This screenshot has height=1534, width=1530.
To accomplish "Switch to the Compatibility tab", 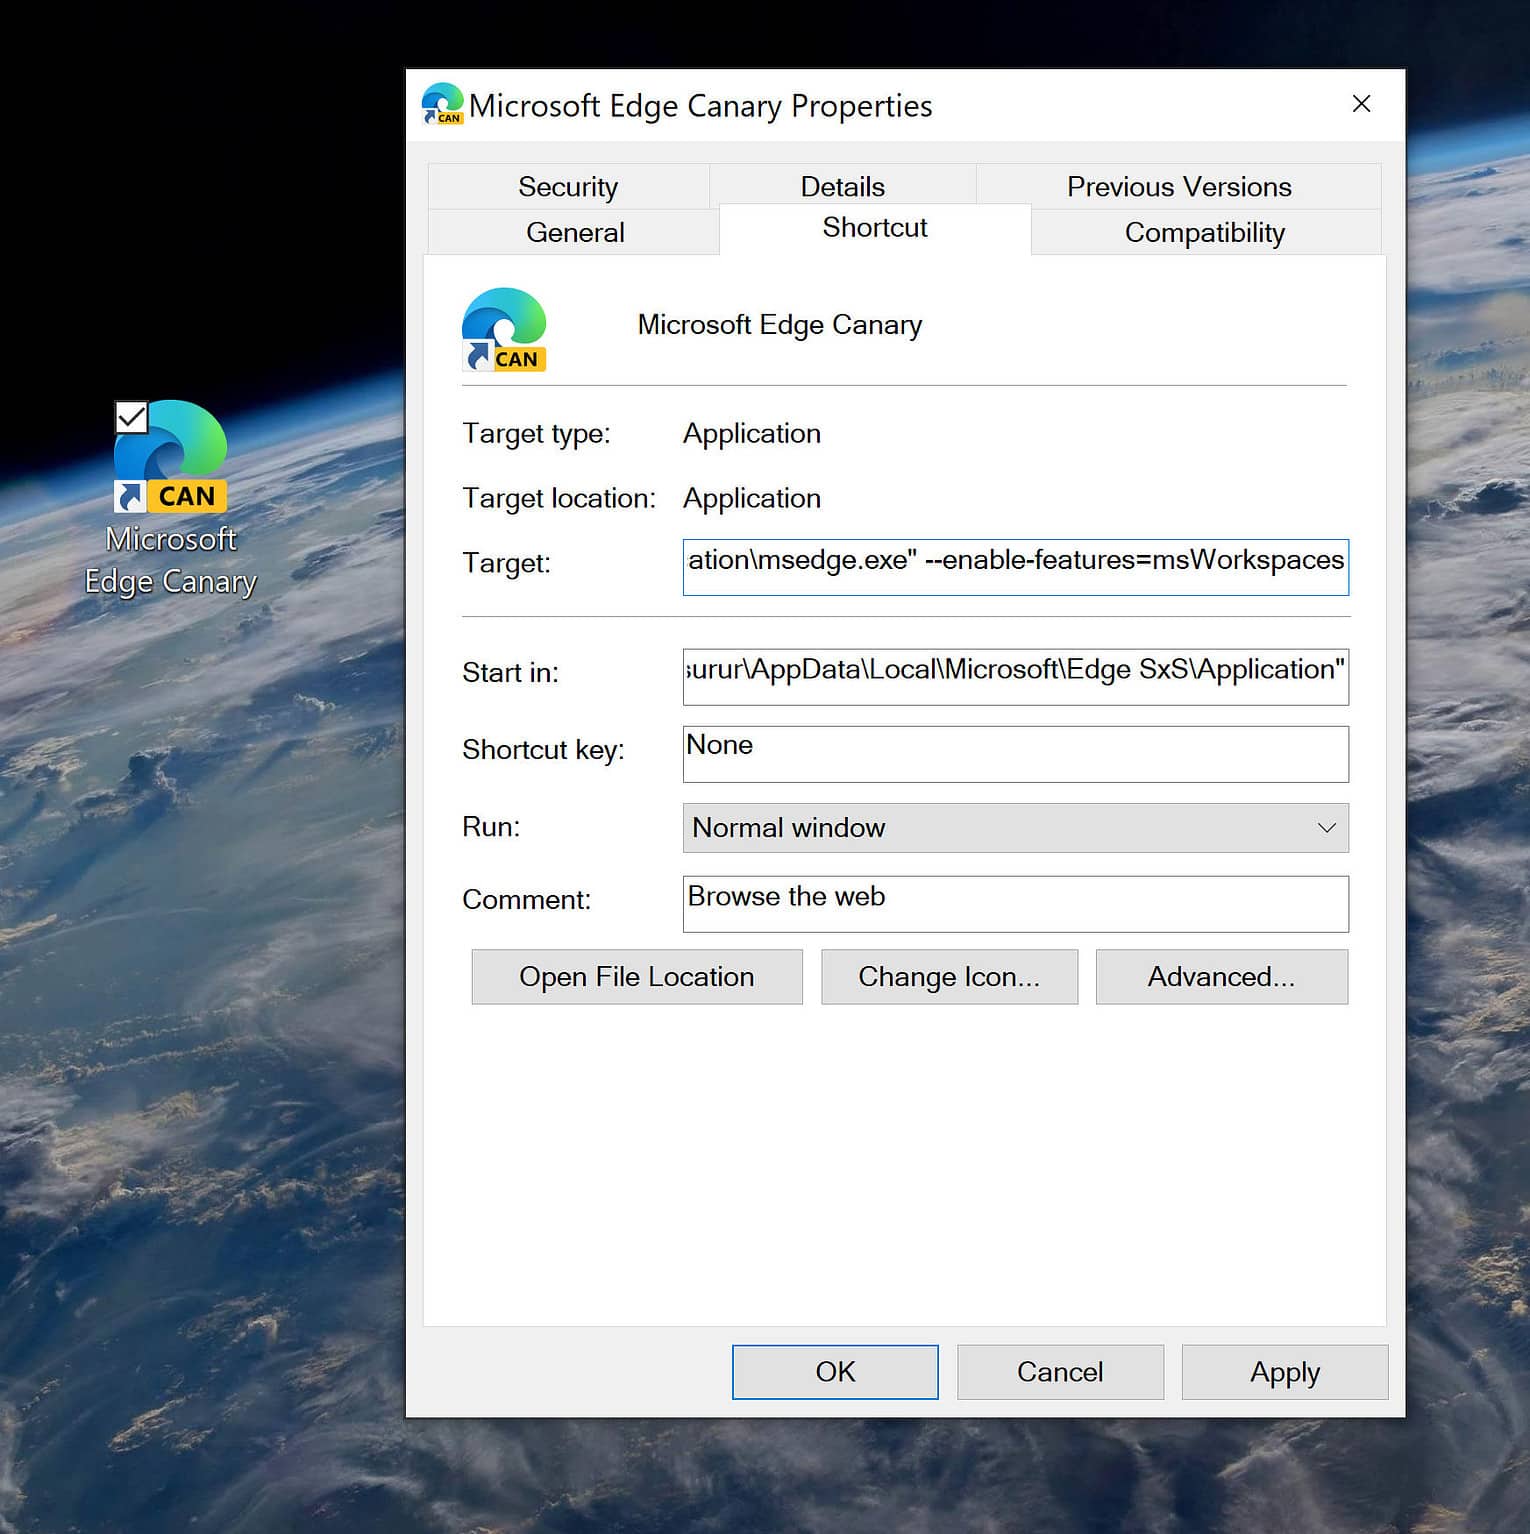I will (1204, 232).
